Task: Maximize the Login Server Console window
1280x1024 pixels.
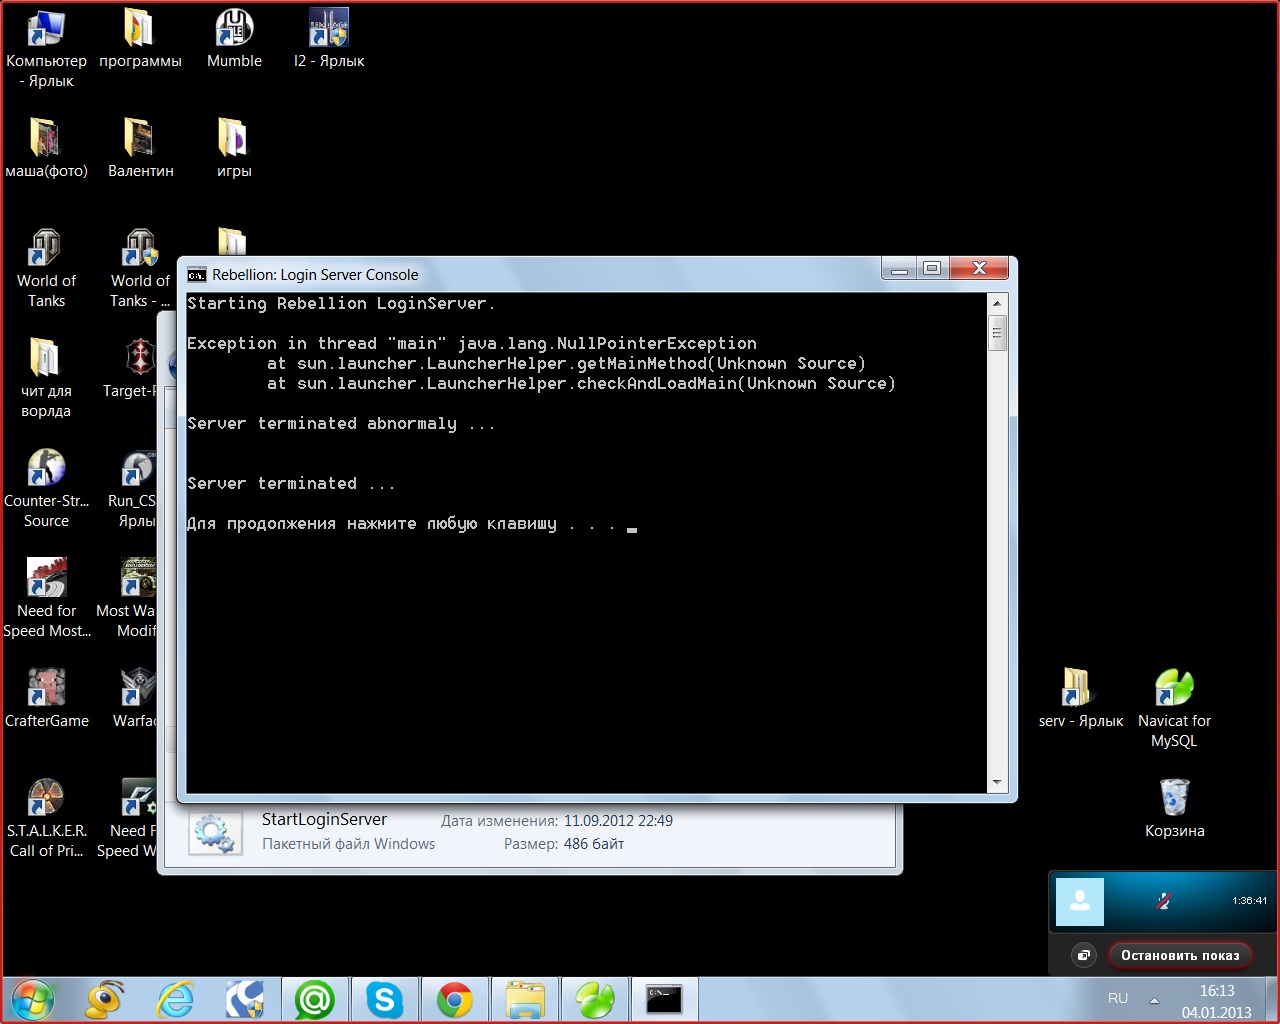Action: 932,269
